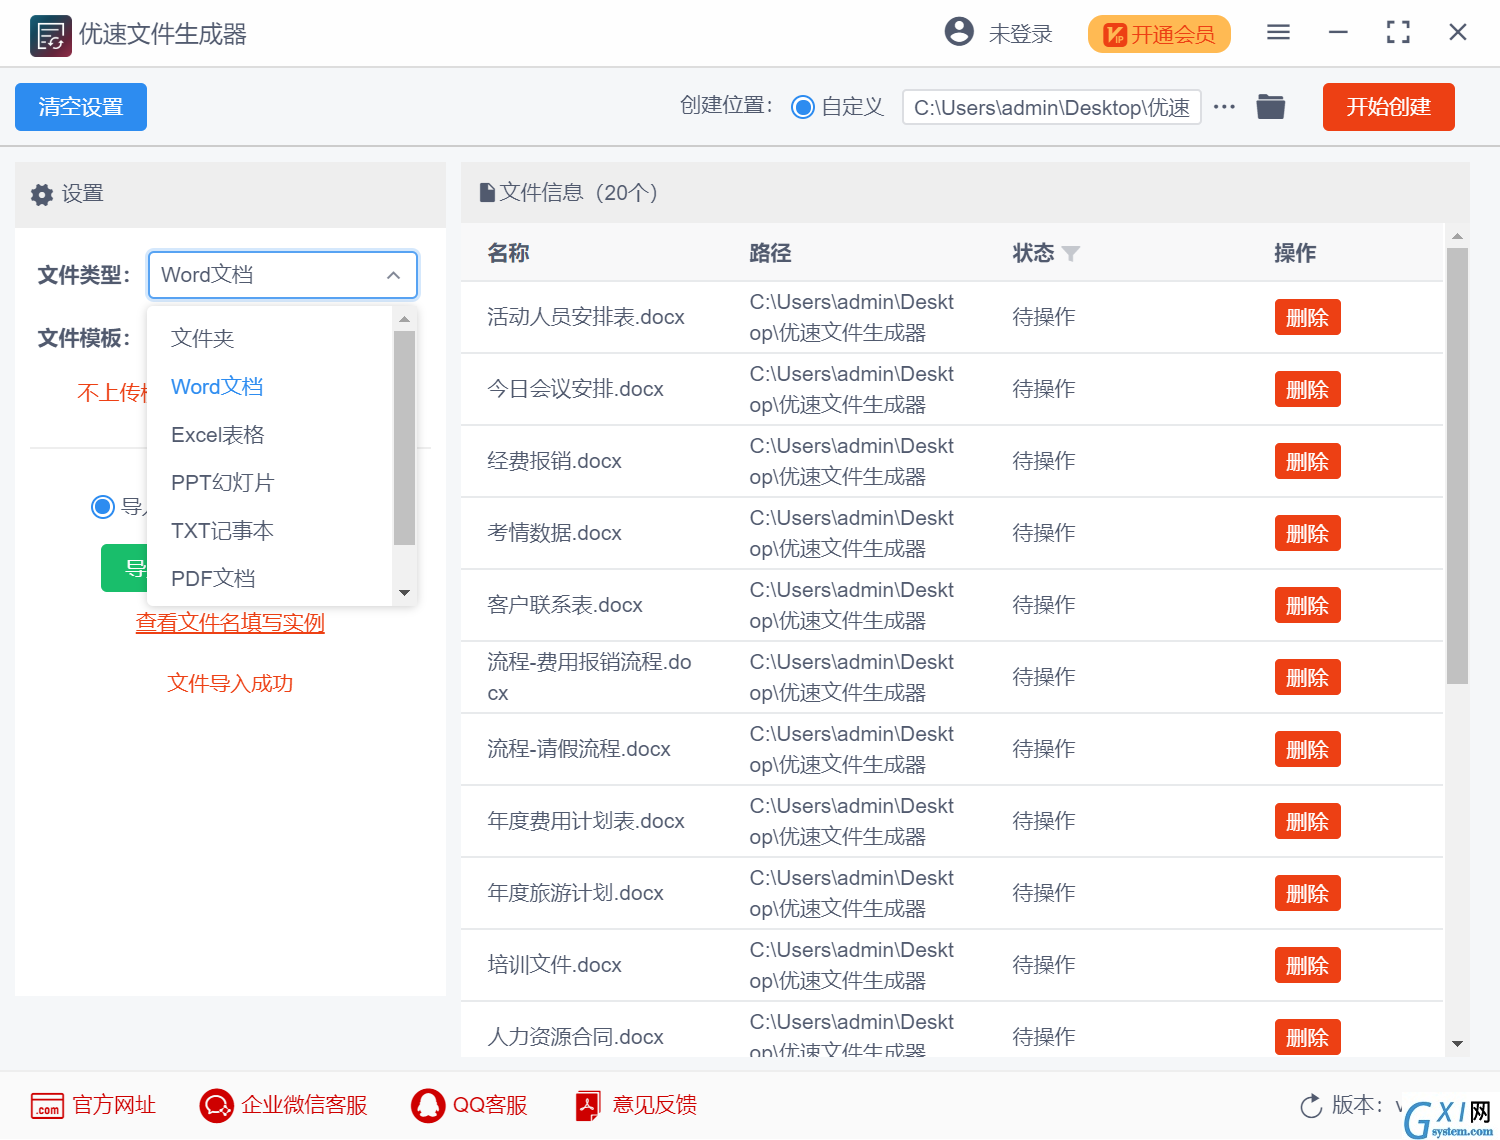This screenshot has width=1500, height=1140.
Task: Select 培训文件.docx file name
Action: [x=554, y=965]
